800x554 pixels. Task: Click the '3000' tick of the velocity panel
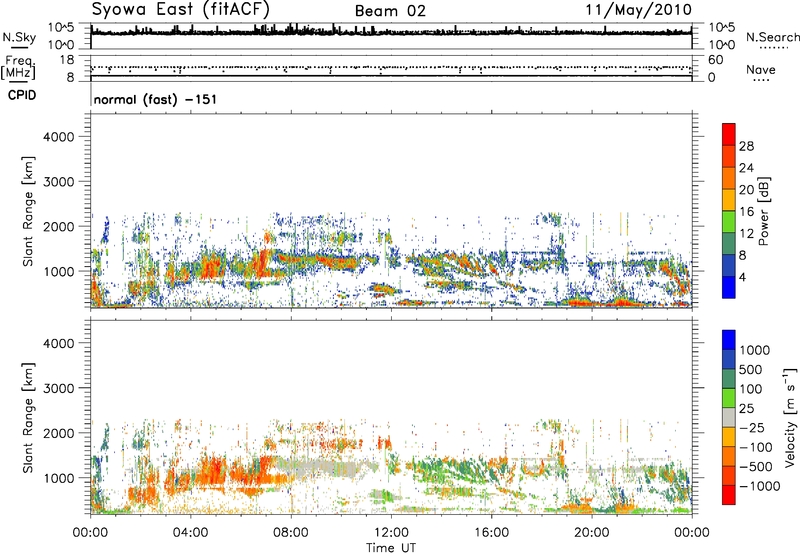pyautogui.click(x=58, y=388)
